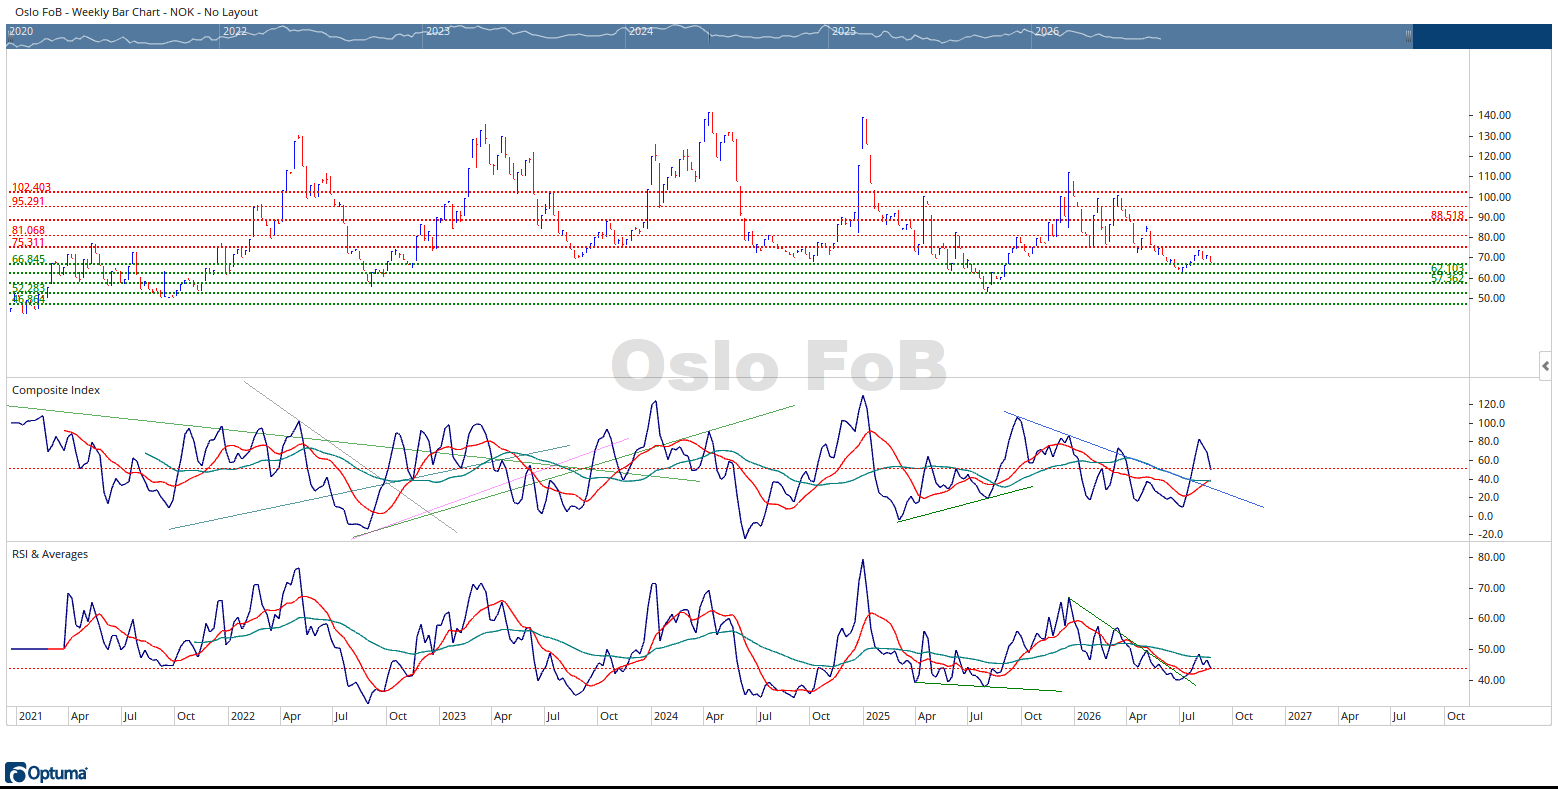This screenshot has height=789, width=1558.
Task: Jump to 2022 on the top overview bar
Action: pos(235,31)
